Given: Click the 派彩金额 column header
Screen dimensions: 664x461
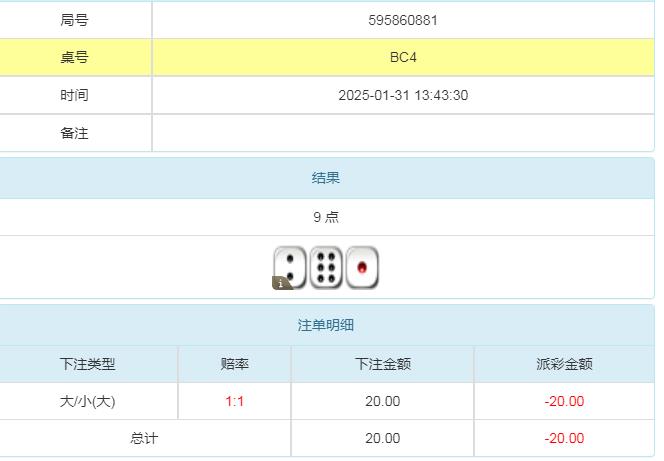Looking at the screenshot, I should tap(564, 364).
